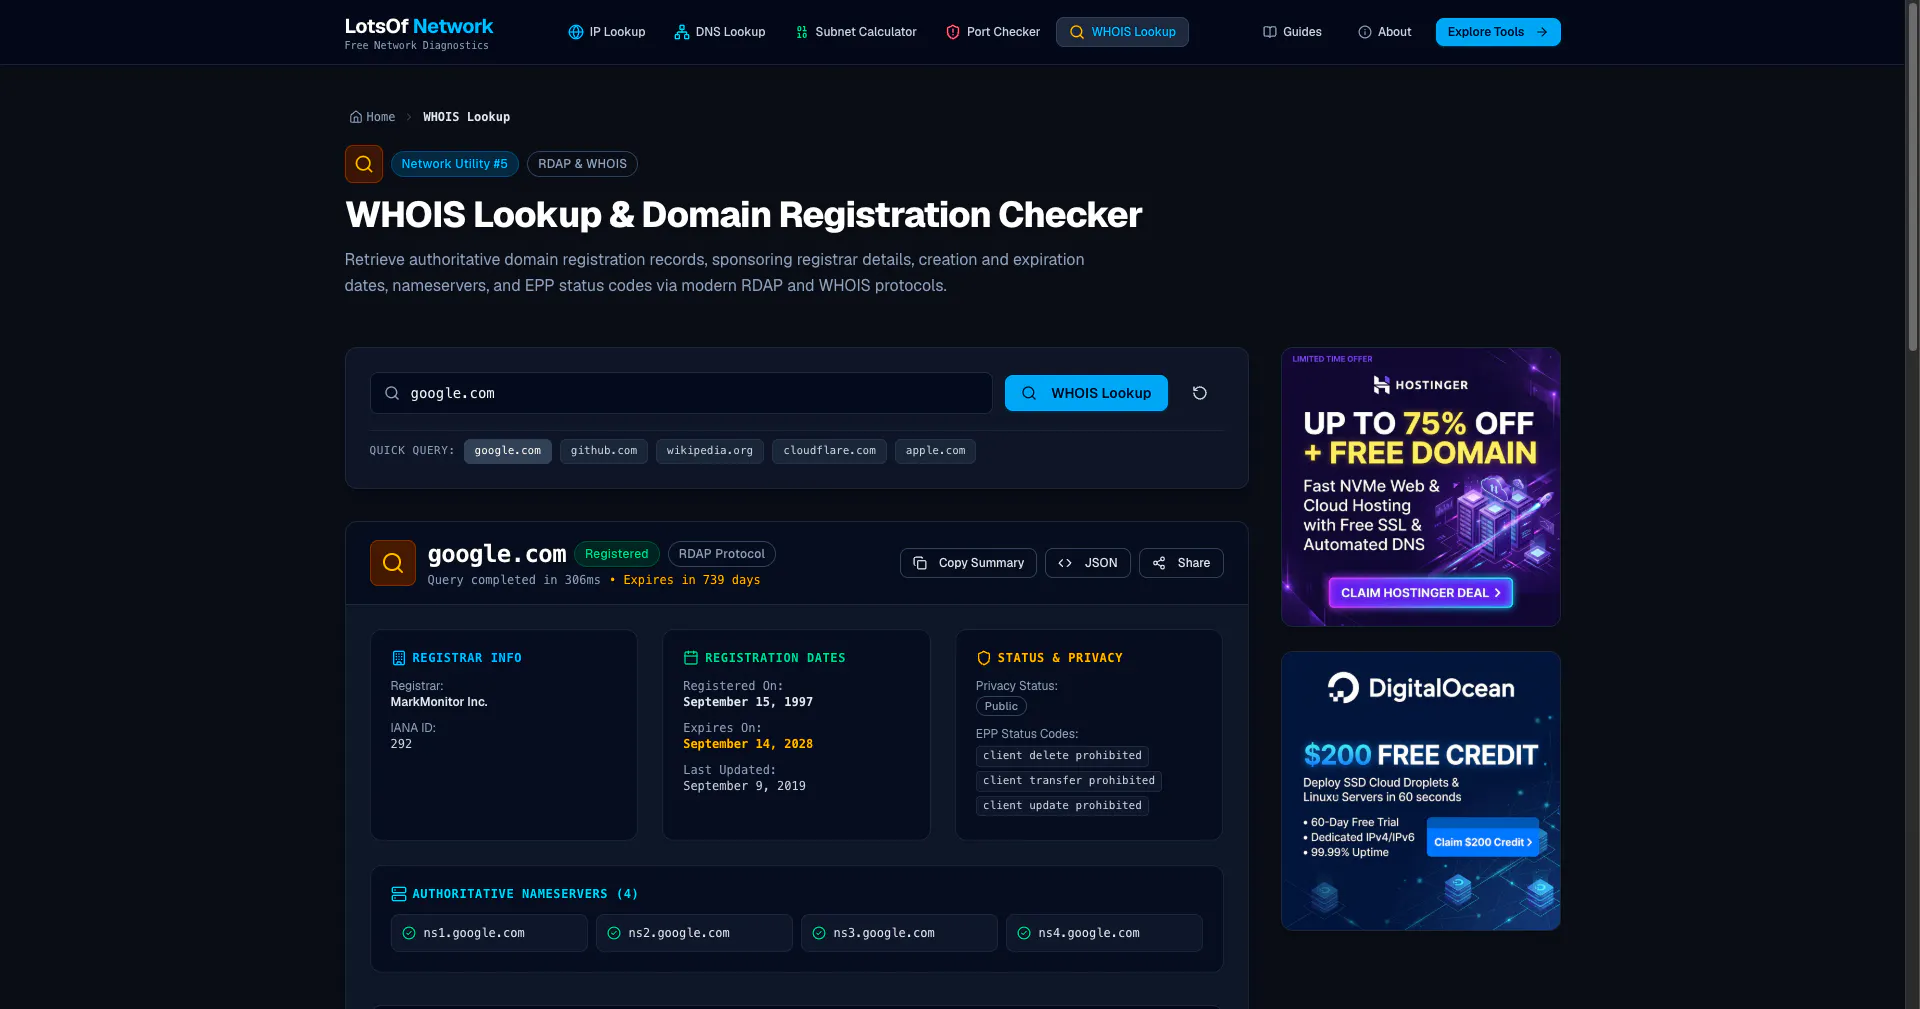The height and width of the screenshot is (1009, 1920).
Task: Click the check icon beside ns4.google.com
Action: (x=1024, y=933)
